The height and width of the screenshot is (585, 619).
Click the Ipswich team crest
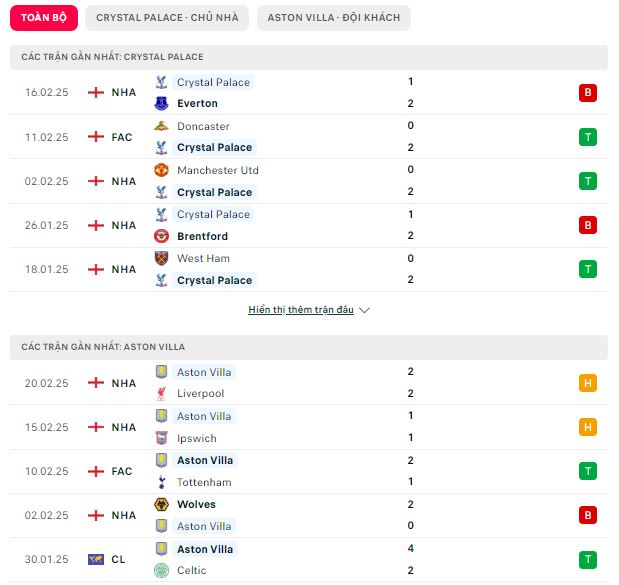click(161, 438)
